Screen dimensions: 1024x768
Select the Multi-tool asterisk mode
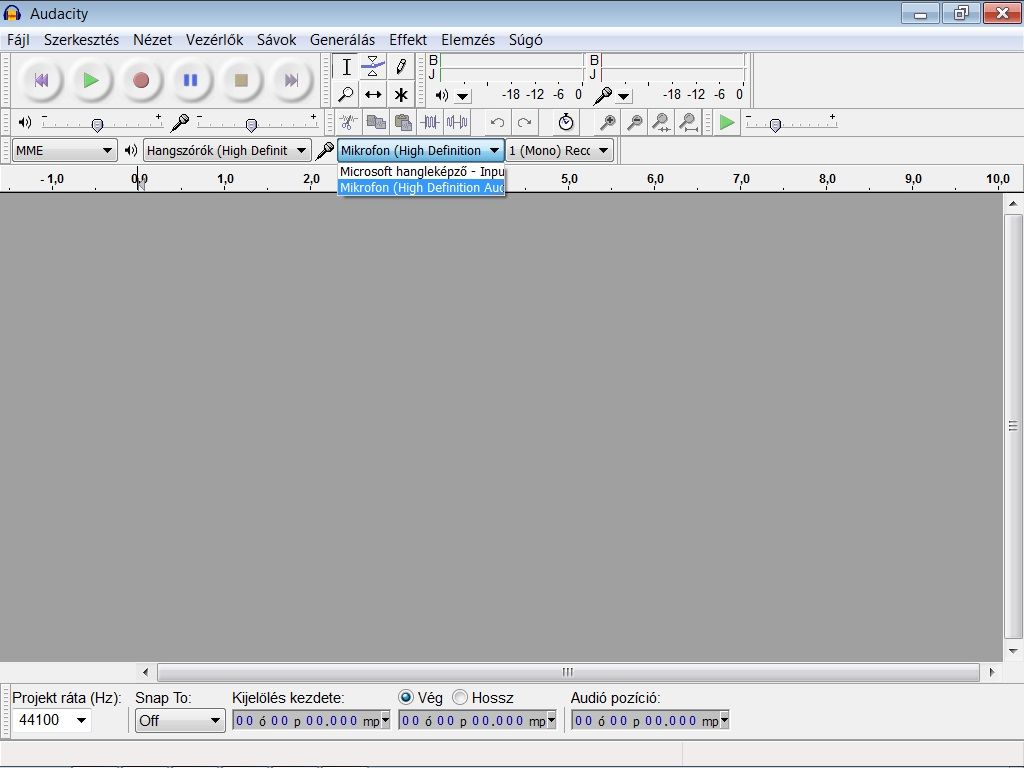(400, 95)
